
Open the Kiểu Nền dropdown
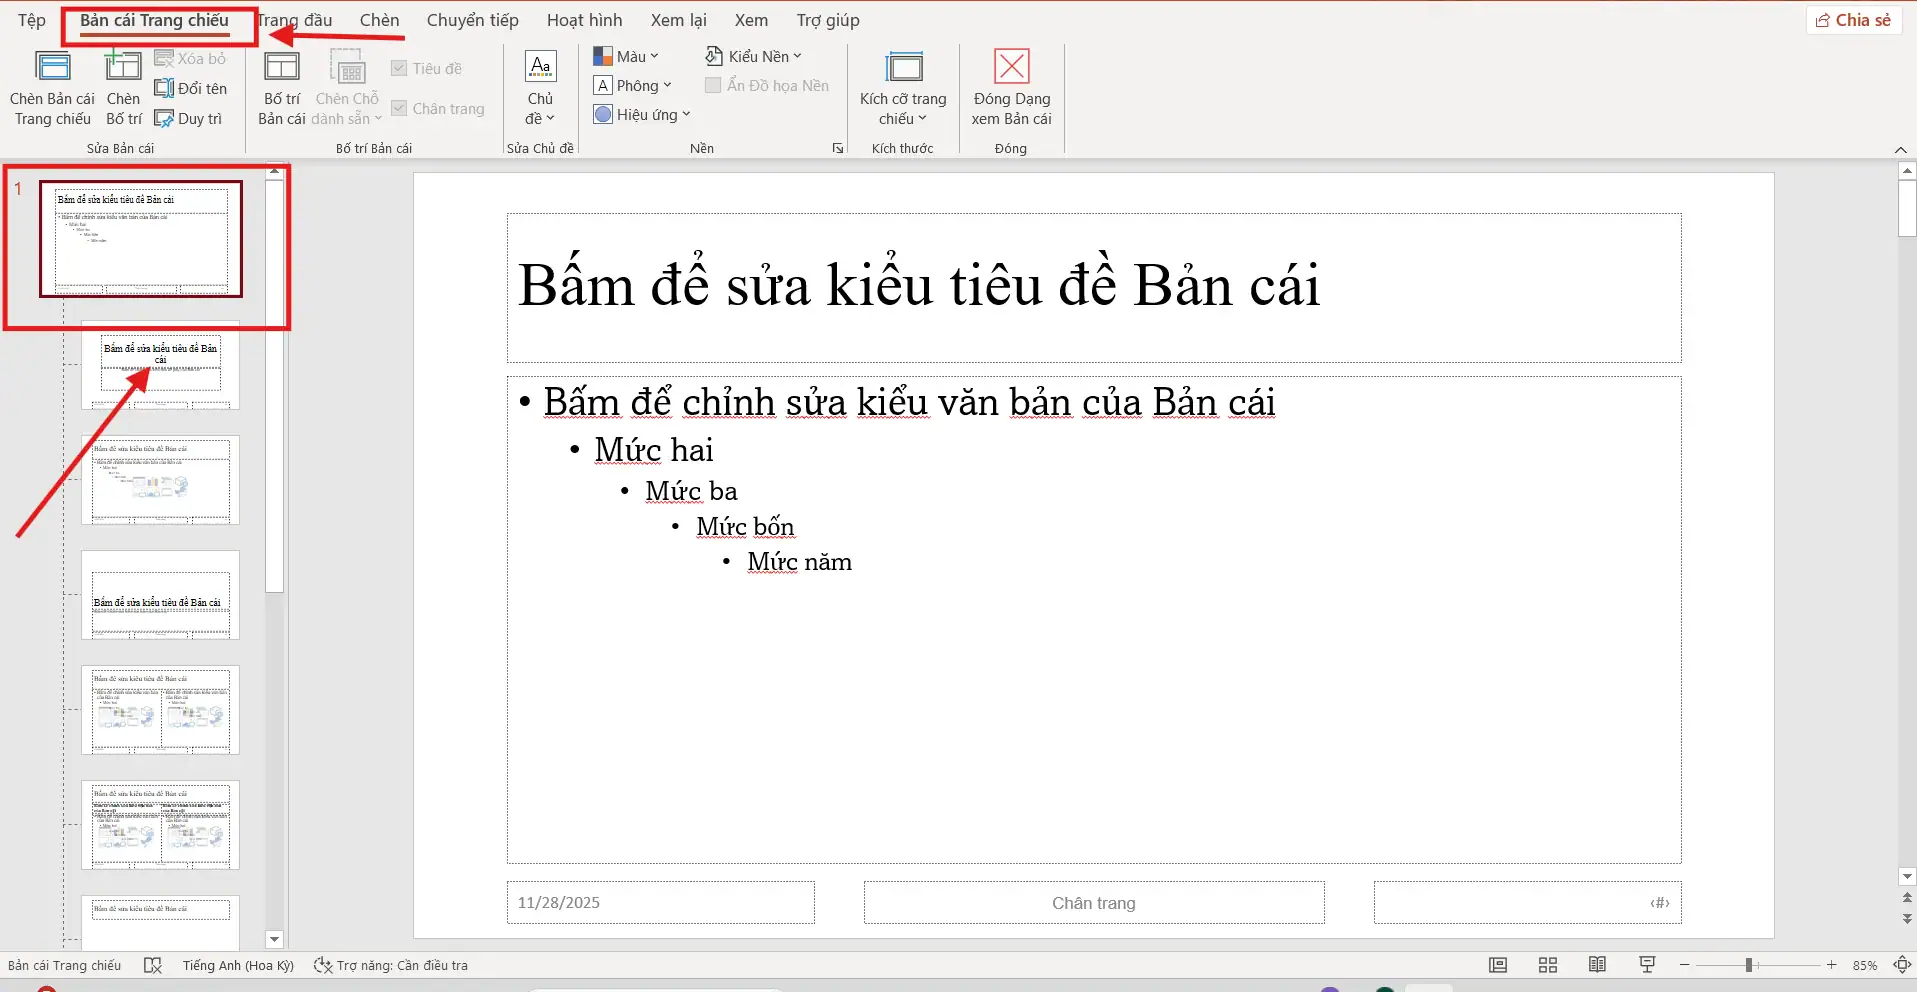click(753, 56)
